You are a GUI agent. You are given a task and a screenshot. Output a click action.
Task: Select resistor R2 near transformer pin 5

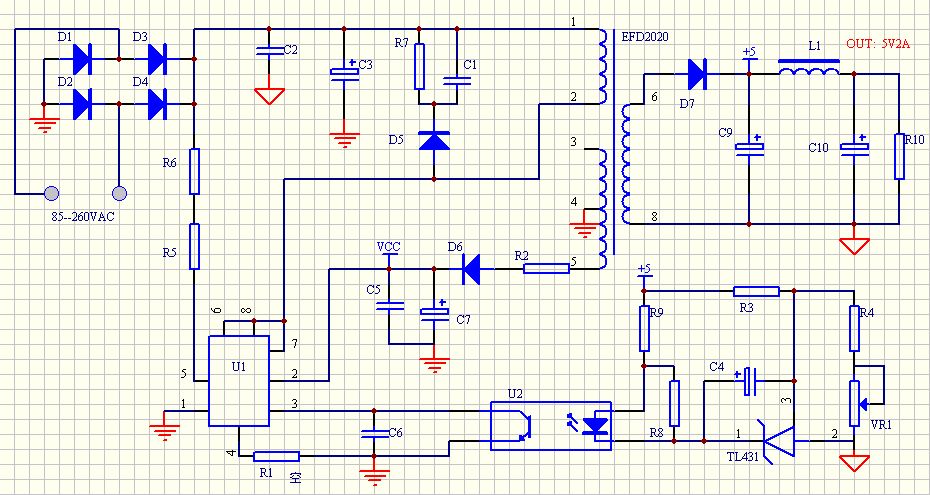(x=546, y=269)
